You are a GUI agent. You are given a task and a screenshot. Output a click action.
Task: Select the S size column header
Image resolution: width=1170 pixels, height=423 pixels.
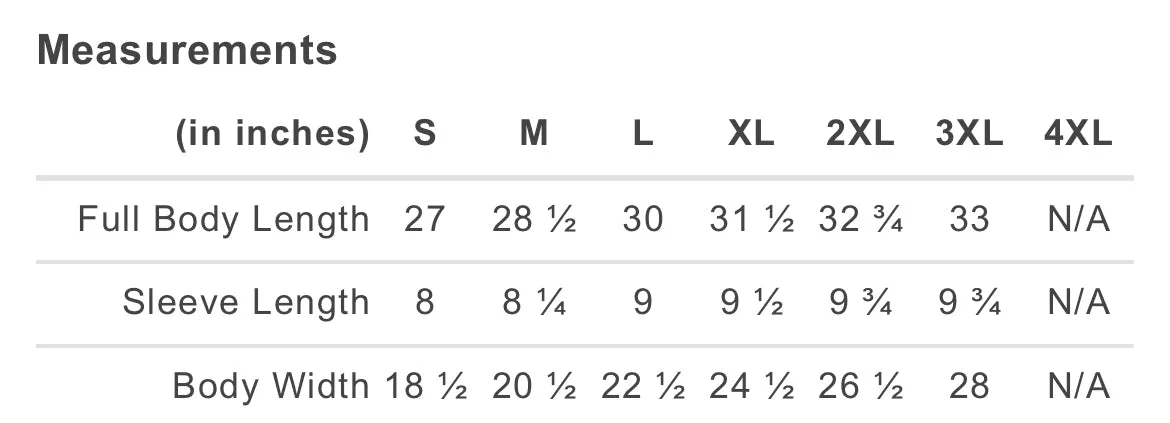click(425, 134)
